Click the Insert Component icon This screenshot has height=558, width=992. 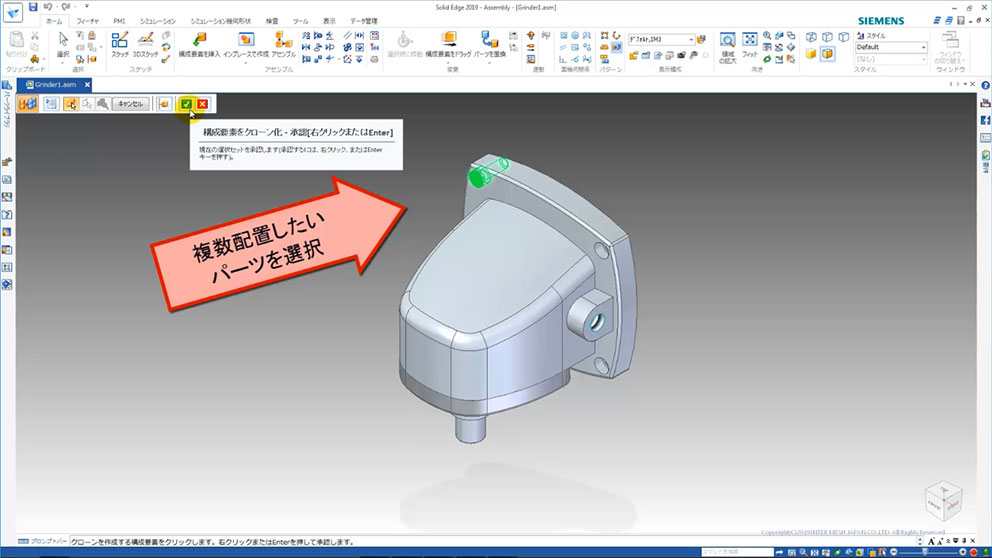click(198, 41)
